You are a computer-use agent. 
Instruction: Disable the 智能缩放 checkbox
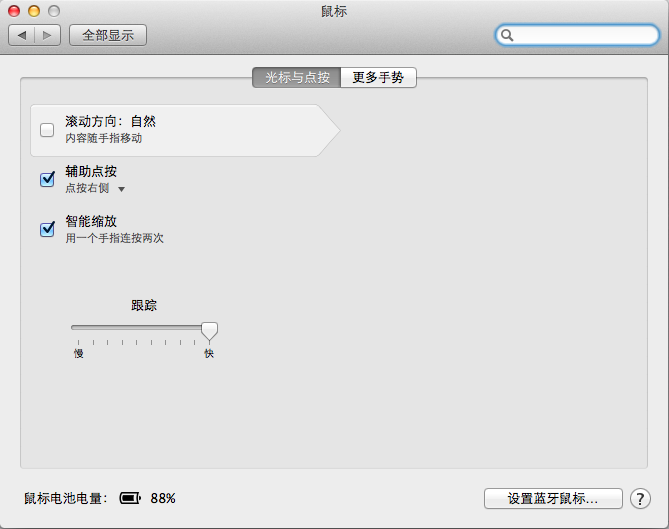47,229
